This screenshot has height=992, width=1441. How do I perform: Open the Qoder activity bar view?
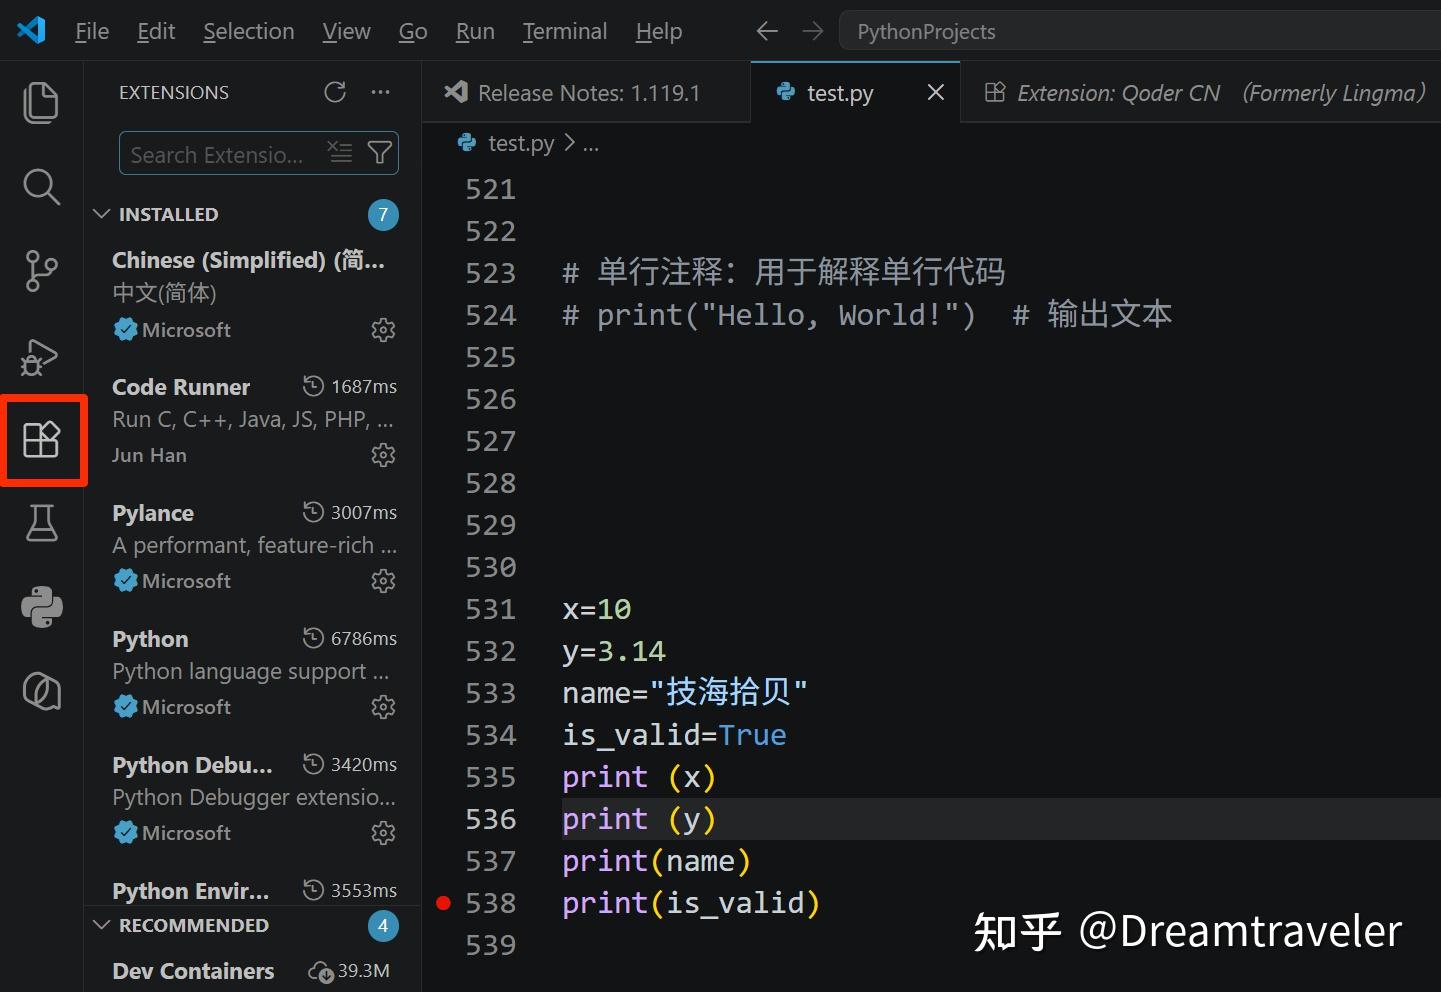point(42,691)
